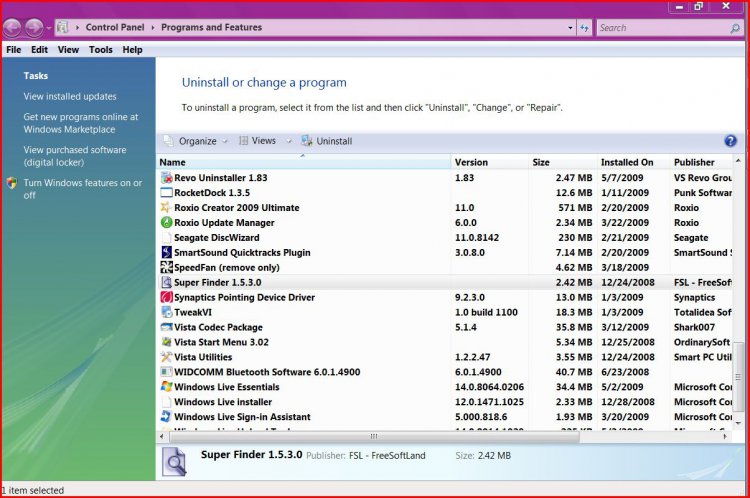Click the Vista Start Menu 3.02 icon
This screenshot has height=498, width=750.
(166, 342)
